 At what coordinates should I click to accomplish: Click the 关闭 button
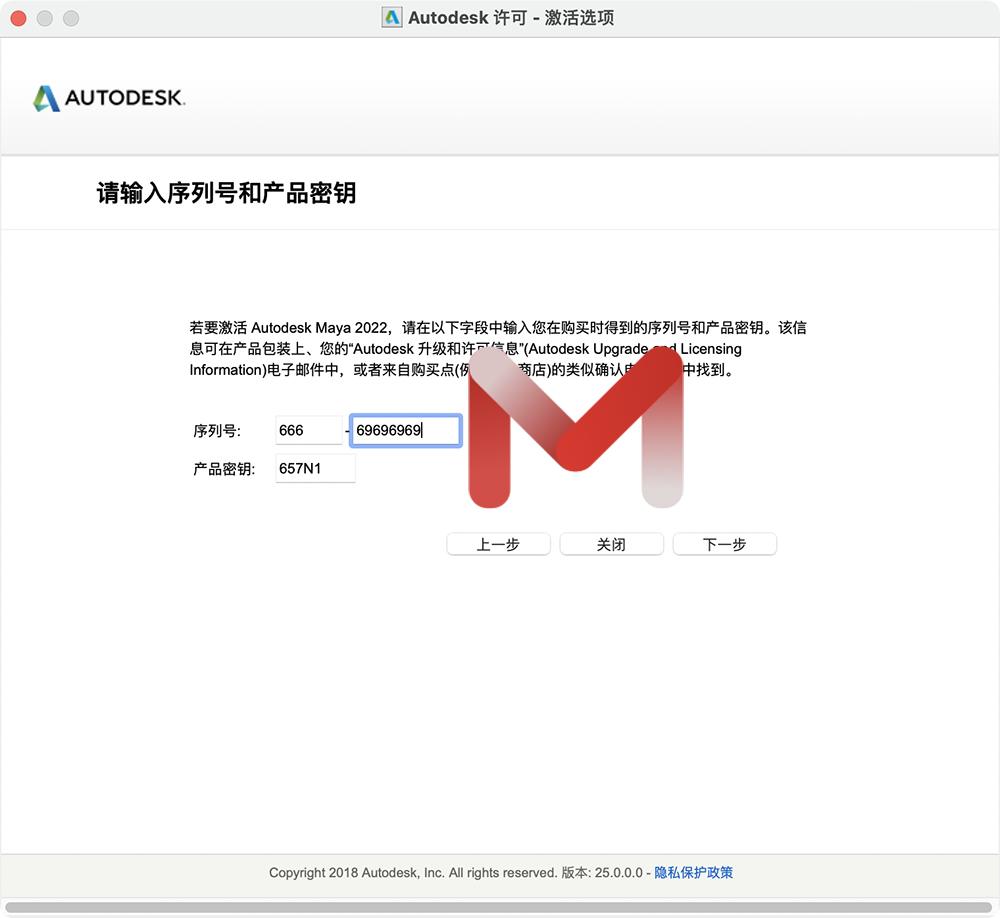612,544
